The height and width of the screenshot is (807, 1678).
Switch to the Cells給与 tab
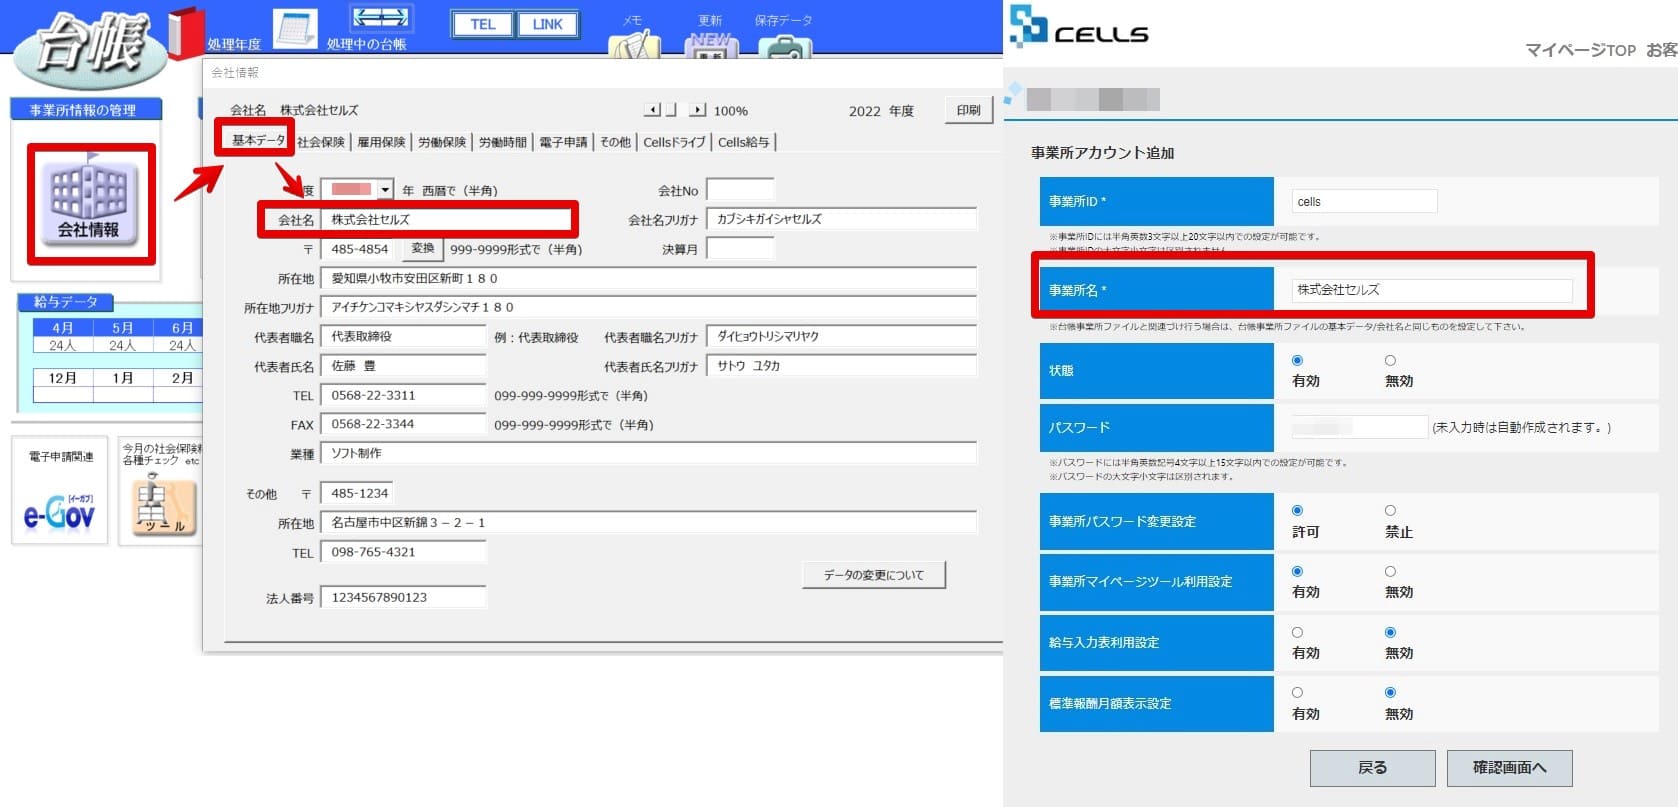744,142
